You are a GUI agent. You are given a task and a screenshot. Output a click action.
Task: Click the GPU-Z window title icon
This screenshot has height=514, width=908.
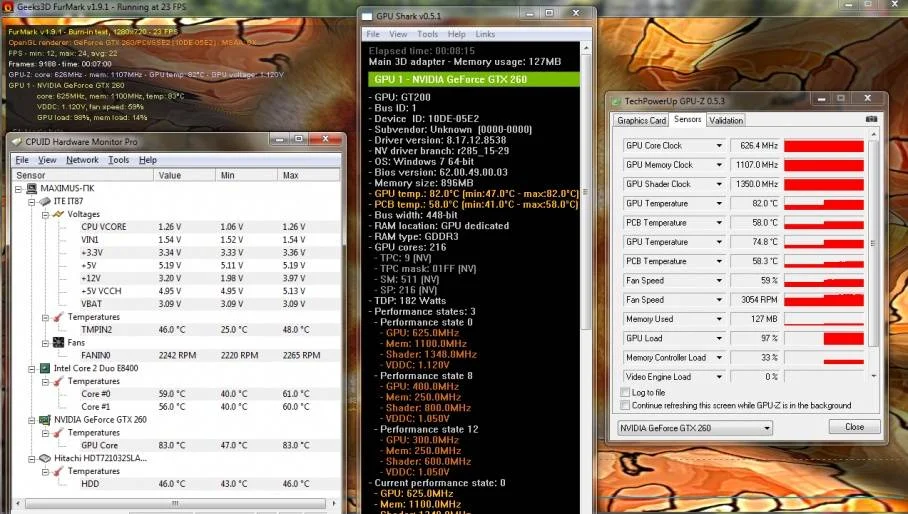point(616,101)
